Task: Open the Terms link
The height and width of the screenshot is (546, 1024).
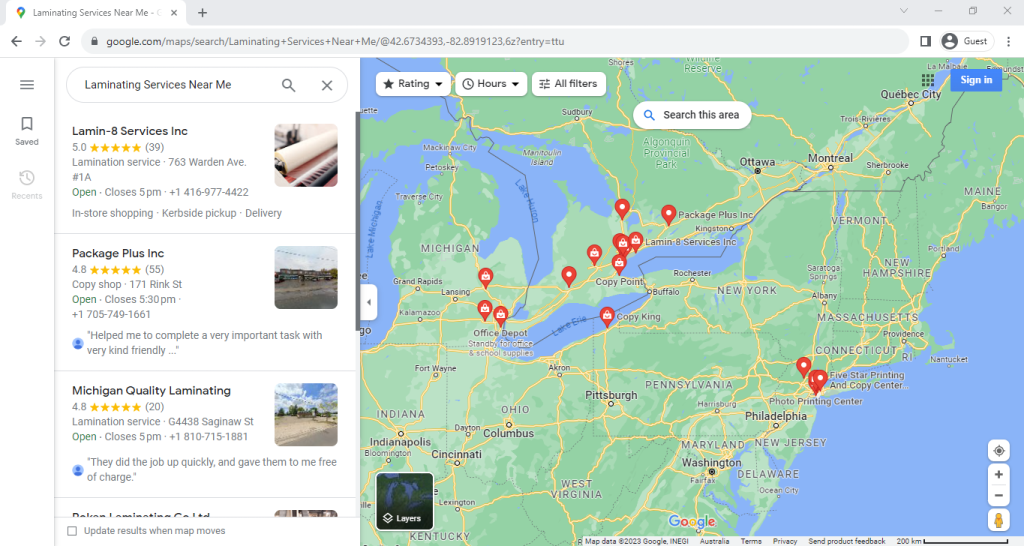Action: click(750, 541)
